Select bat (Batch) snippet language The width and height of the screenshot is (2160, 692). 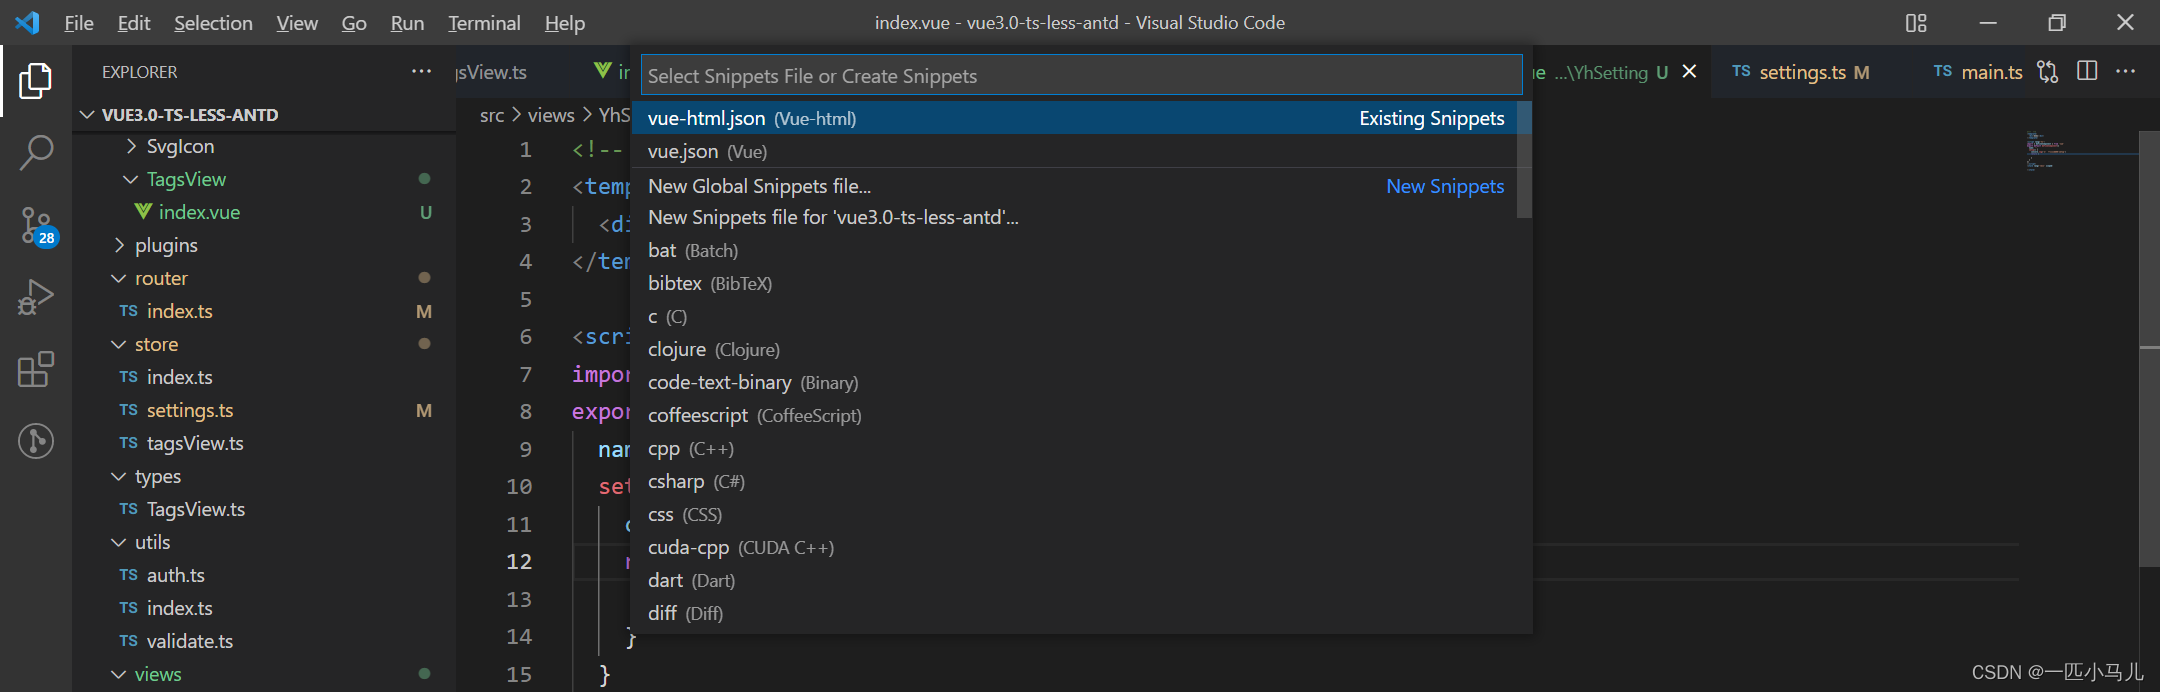[x=1076, y=250]
